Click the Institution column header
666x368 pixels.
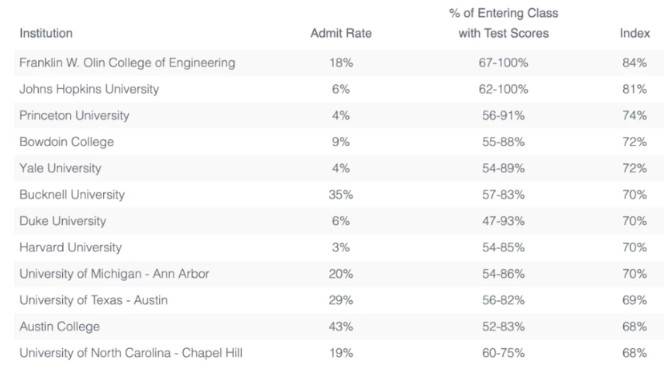pyautogui.click(x=46, y=33)
